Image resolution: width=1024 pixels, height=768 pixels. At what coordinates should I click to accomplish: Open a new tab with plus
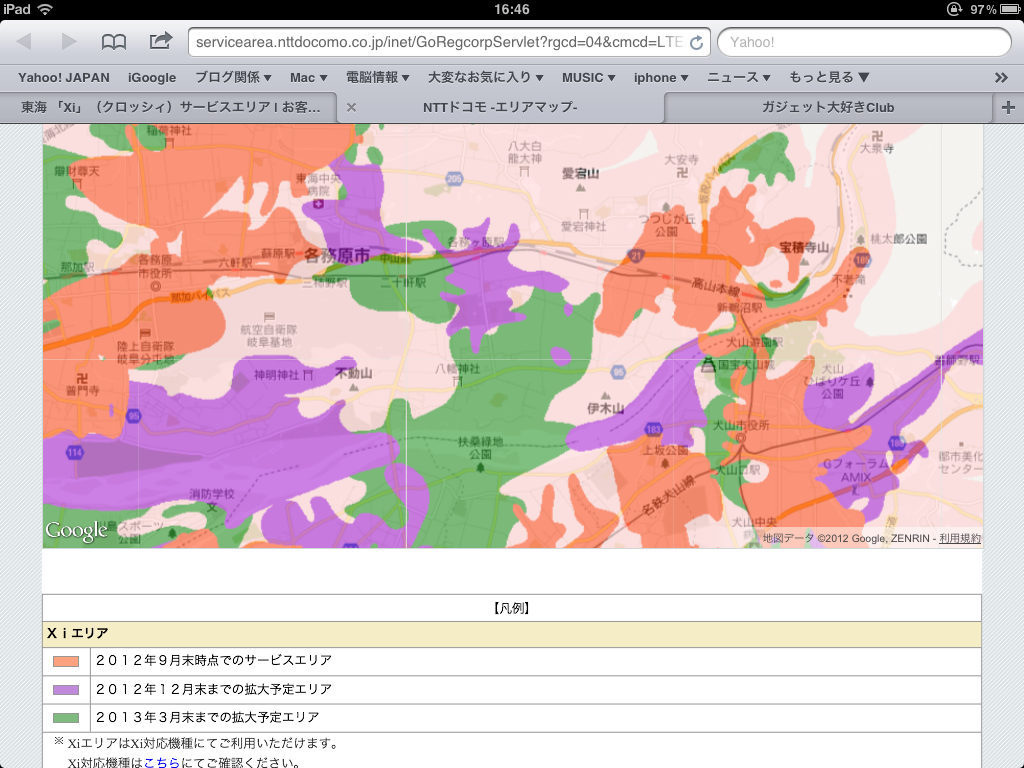click(x=1008, y=107)
